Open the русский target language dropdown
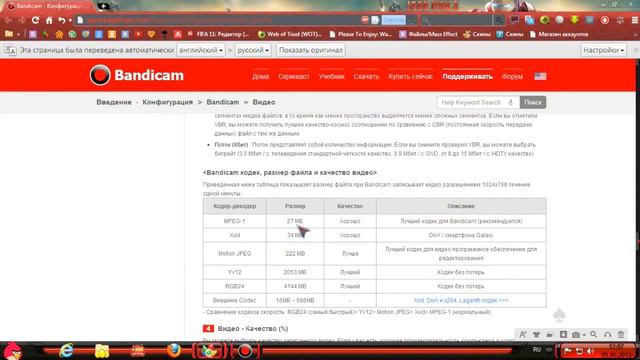 pos(253,50)
